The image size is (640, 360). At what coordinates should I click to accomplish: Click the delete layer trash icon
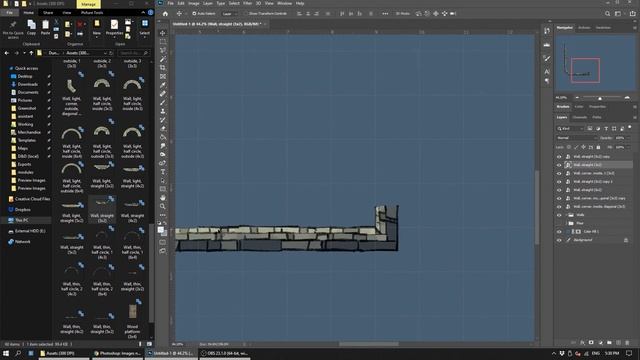point(627,342)
